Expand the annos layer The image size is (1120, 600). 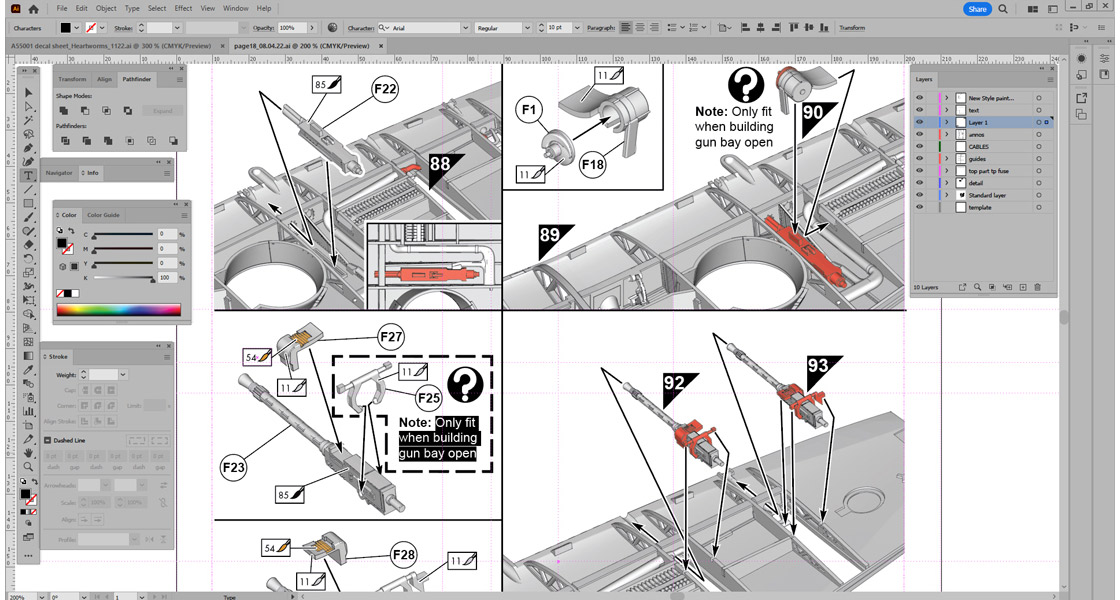point(946,133)
